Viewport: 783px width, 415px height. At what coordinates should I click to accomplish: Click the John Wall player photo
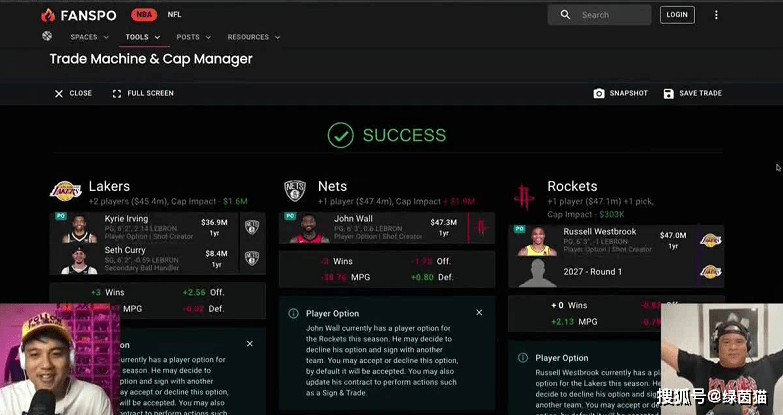coord(309,228)
